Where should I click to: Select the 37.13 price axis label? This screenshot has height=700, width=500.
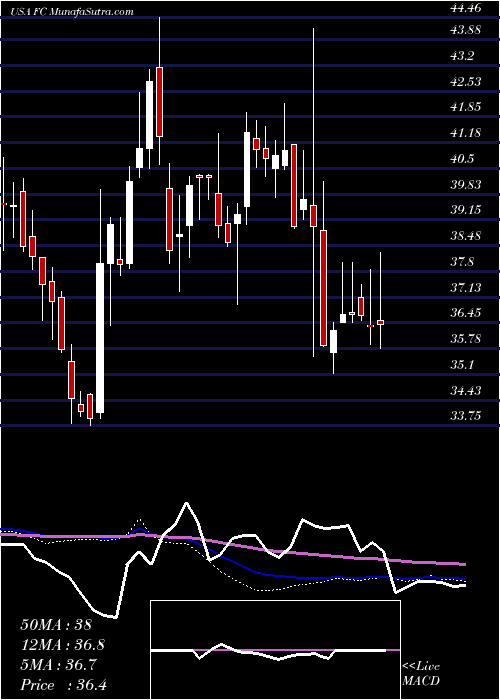pos(467,288)
